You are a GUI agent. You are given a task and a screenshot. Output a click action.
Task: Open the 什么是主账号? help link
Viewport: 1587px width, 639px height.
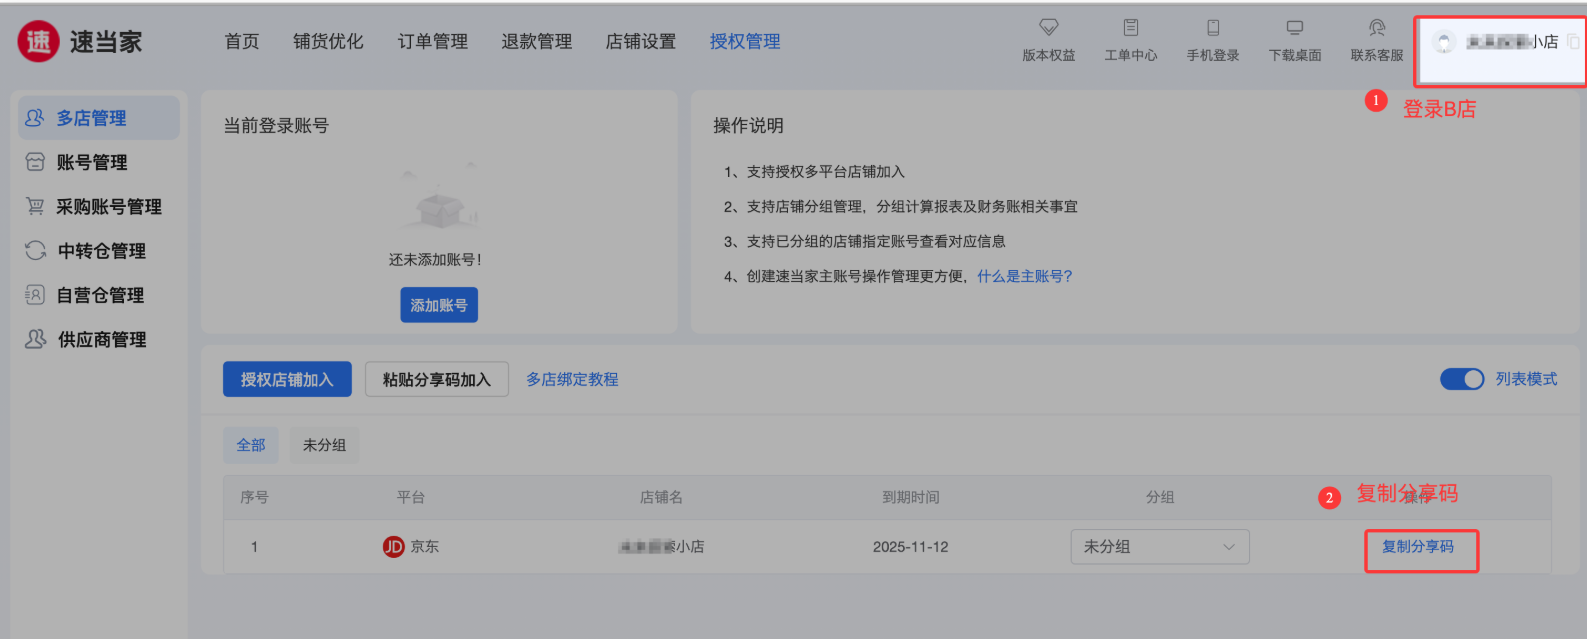pyautogui.click(x=1024, y=277)
